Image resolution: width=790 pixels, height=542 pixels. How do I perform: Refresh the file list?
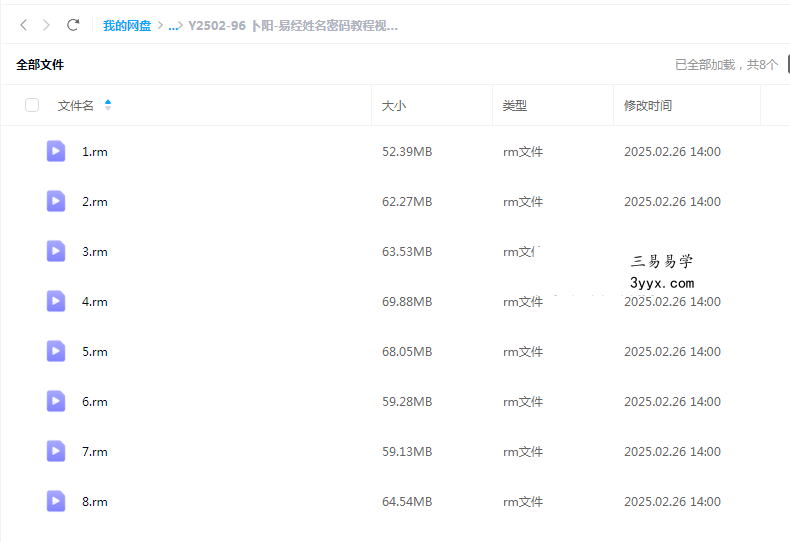tap(73, 25)
